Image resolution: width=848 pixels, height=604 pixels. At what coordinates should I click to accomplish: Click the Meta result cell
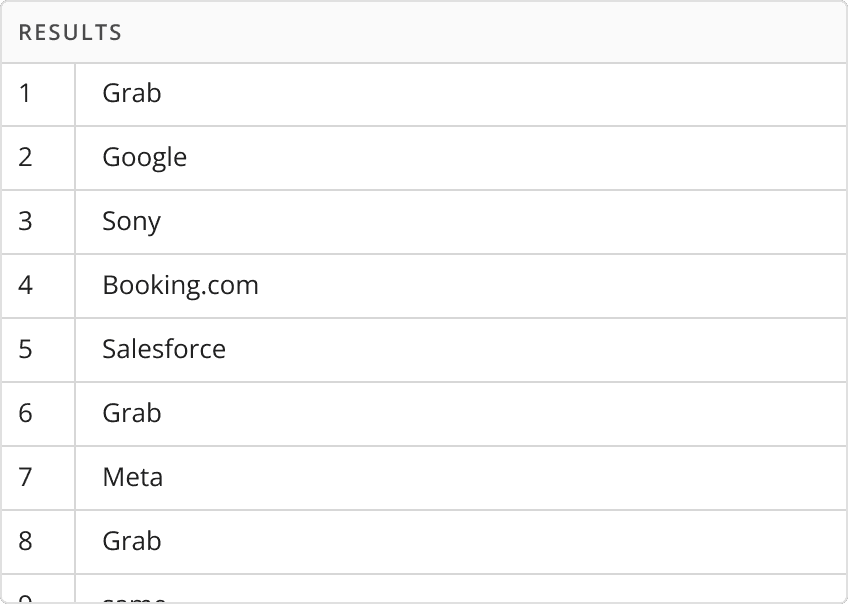[x=461, y=477]
